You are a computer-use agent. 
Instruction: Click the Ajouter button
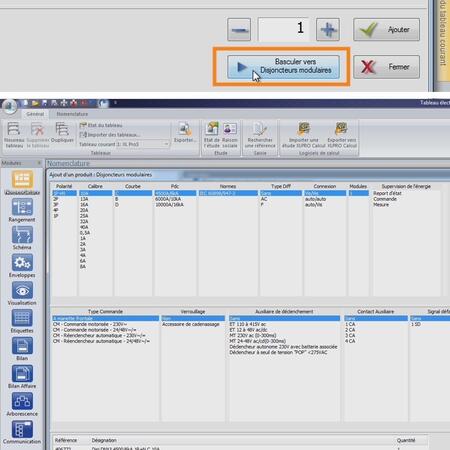386,30
